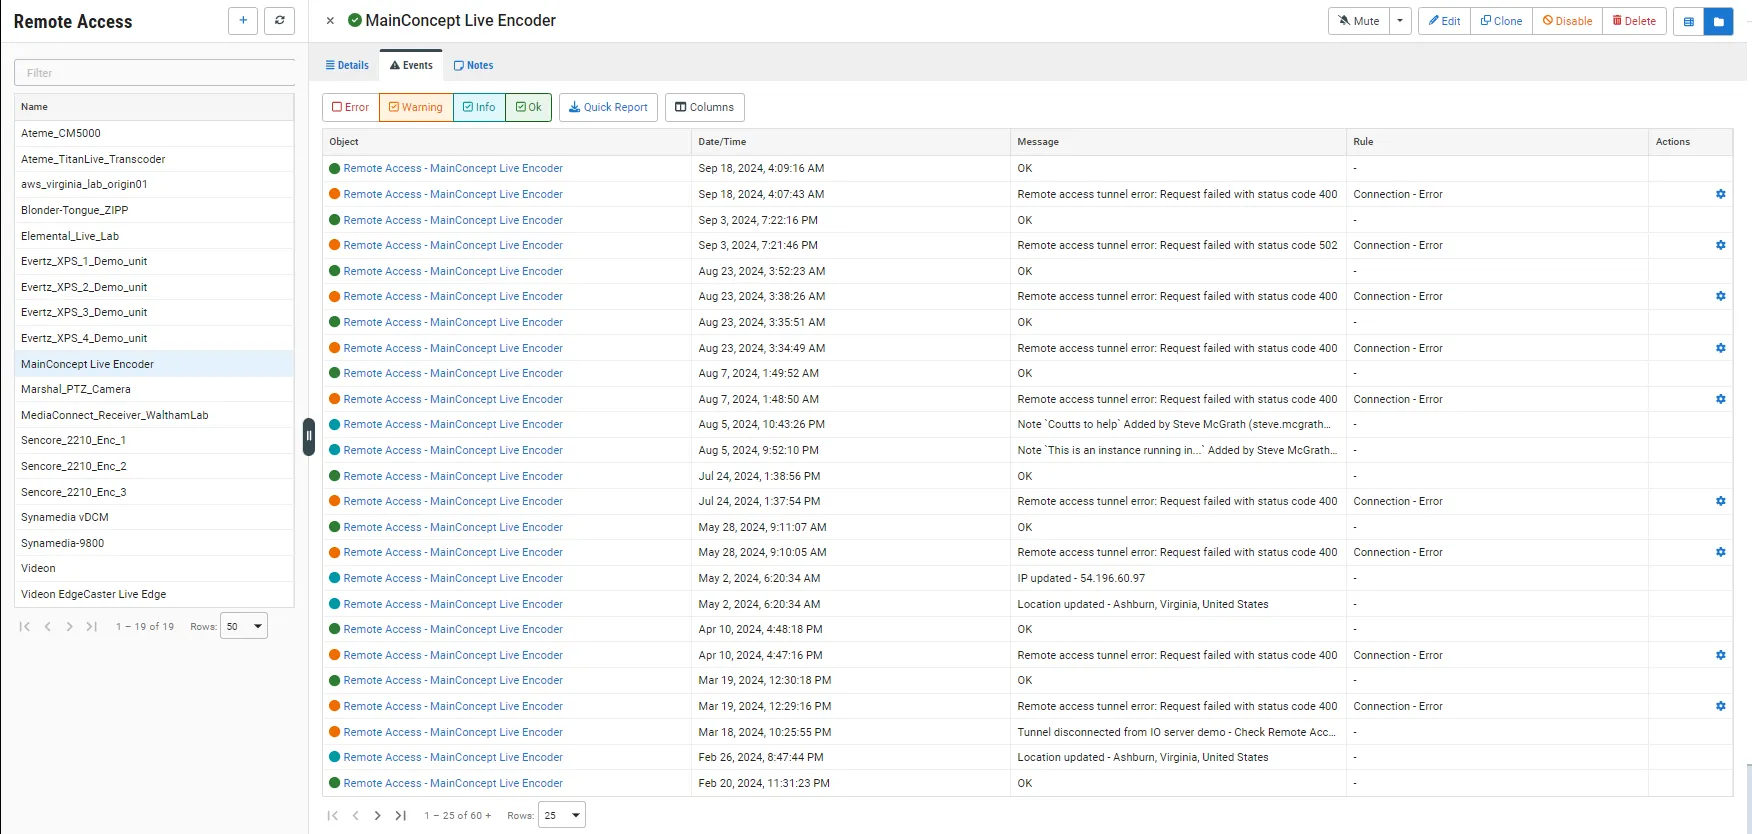
Task: Switch to the Details tab
Action: (x=347, y=65)
